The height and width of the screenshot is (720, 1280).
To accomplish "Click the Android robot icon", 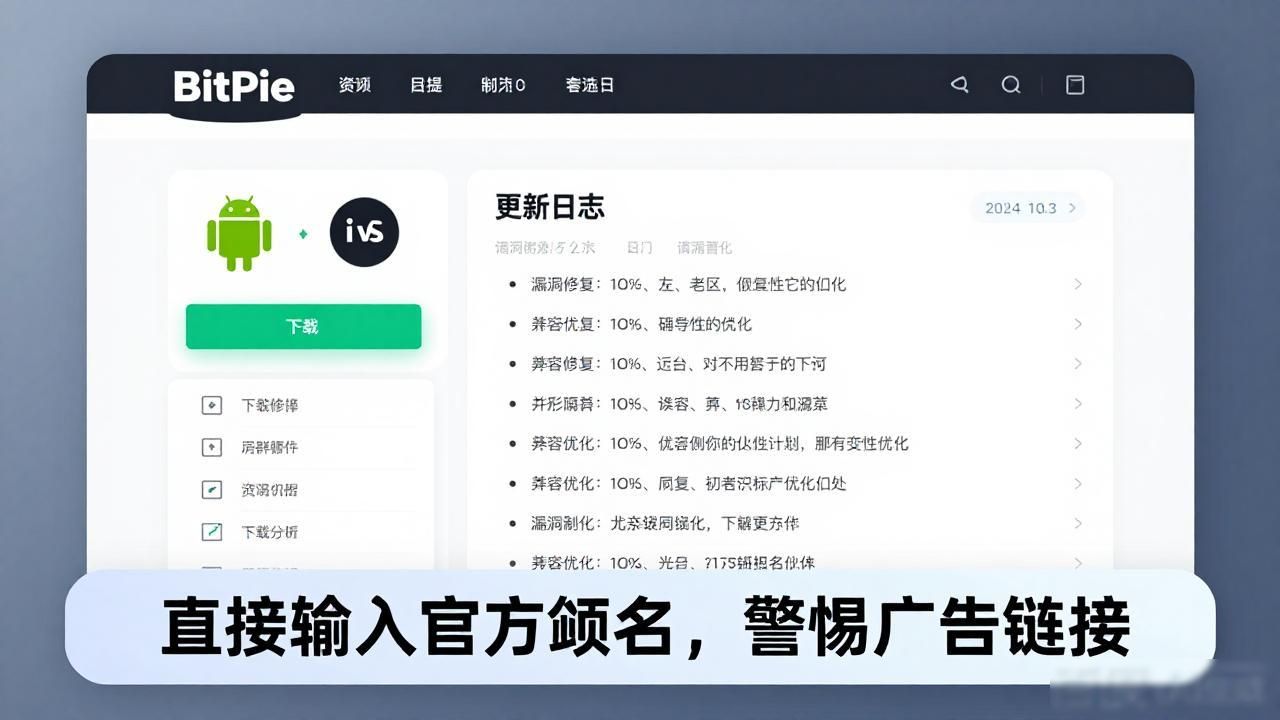I will pos(239,233).
